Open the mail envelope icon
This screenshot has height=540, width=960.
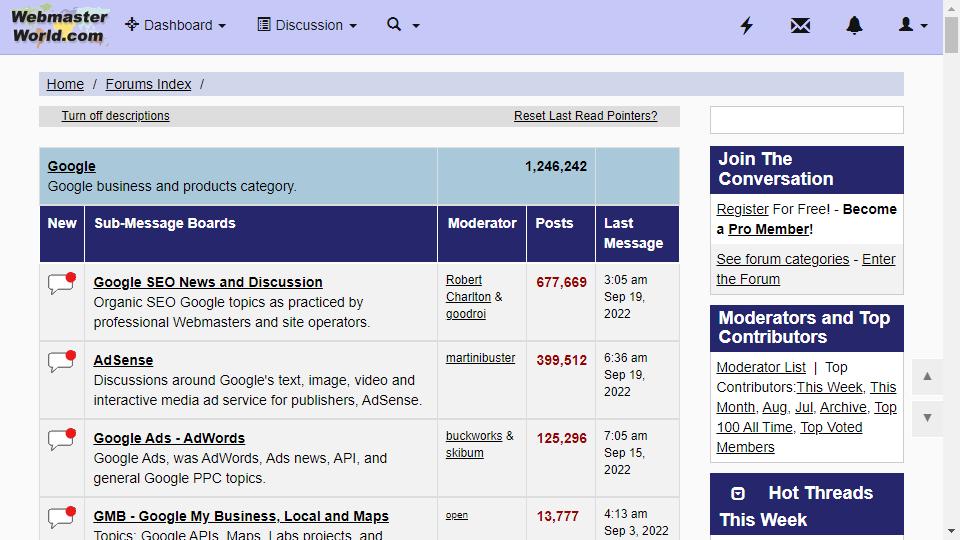pyautogui.click(x=800, y=25)
